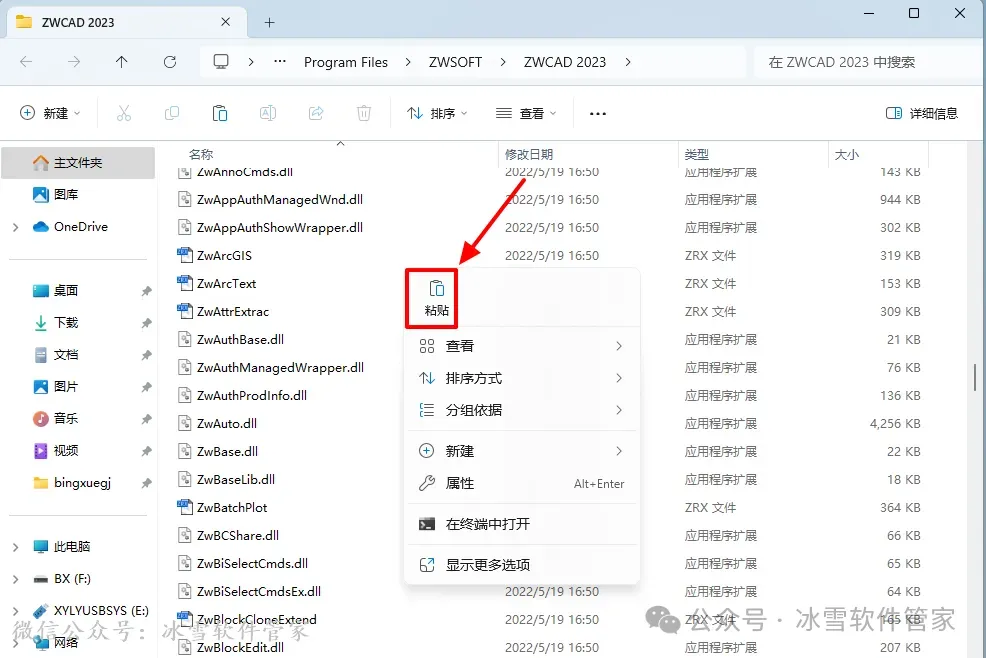Select the ZwAttrExtrac file icon
The image size is (986, 658).
coord(185,311)
